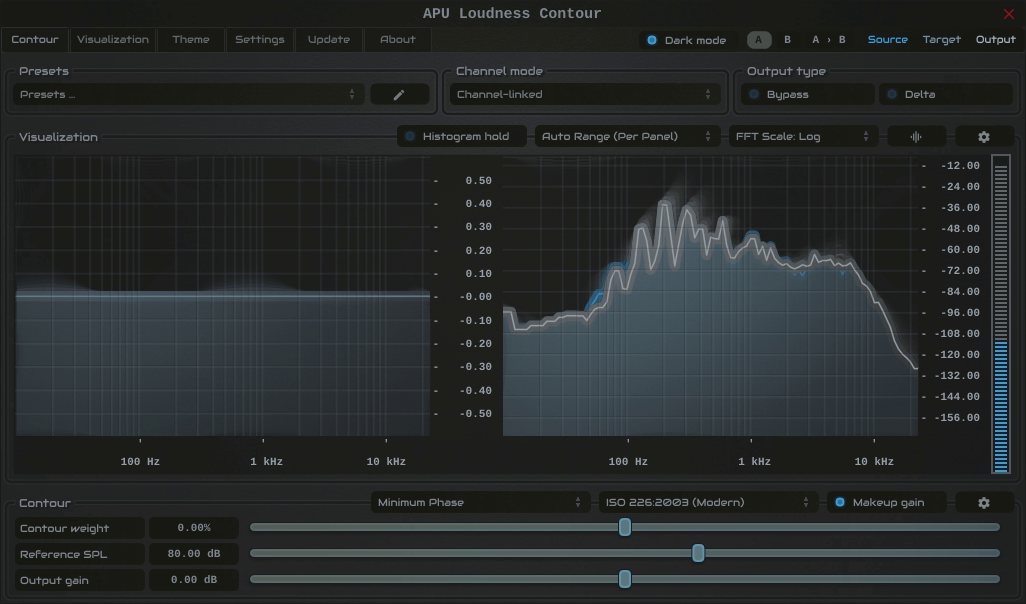Toggle Makeup gain
Screen dimensions: 1026x604
[x=887, y=503]
